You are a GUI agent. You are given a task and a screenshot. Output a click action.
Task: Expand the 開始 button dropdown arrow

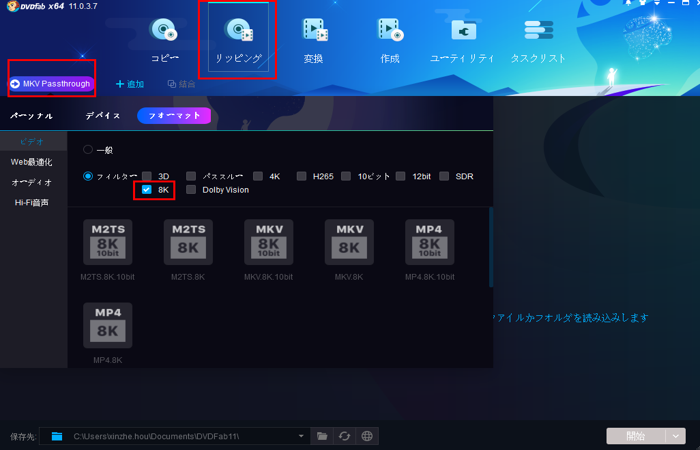click(675, 436)
